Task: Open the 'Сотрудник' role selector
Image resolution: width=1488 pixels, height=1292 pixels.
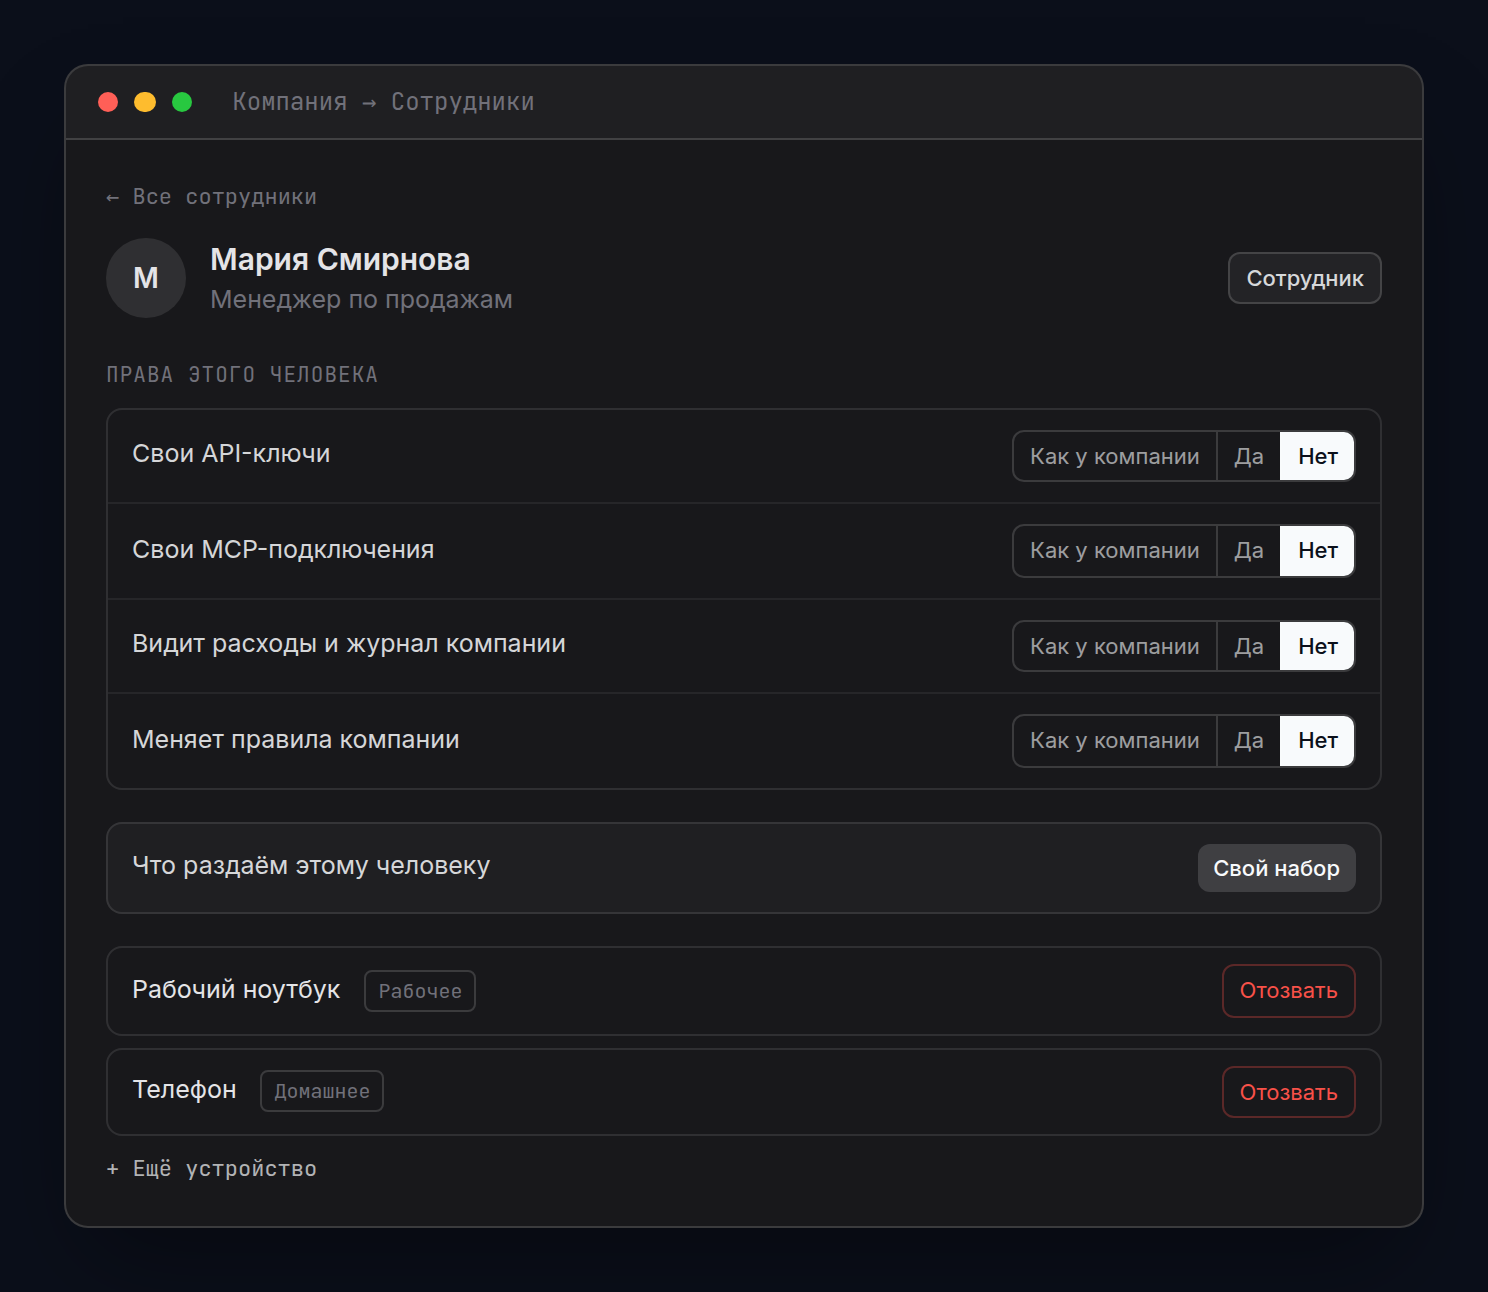Action: (1304, 278)
